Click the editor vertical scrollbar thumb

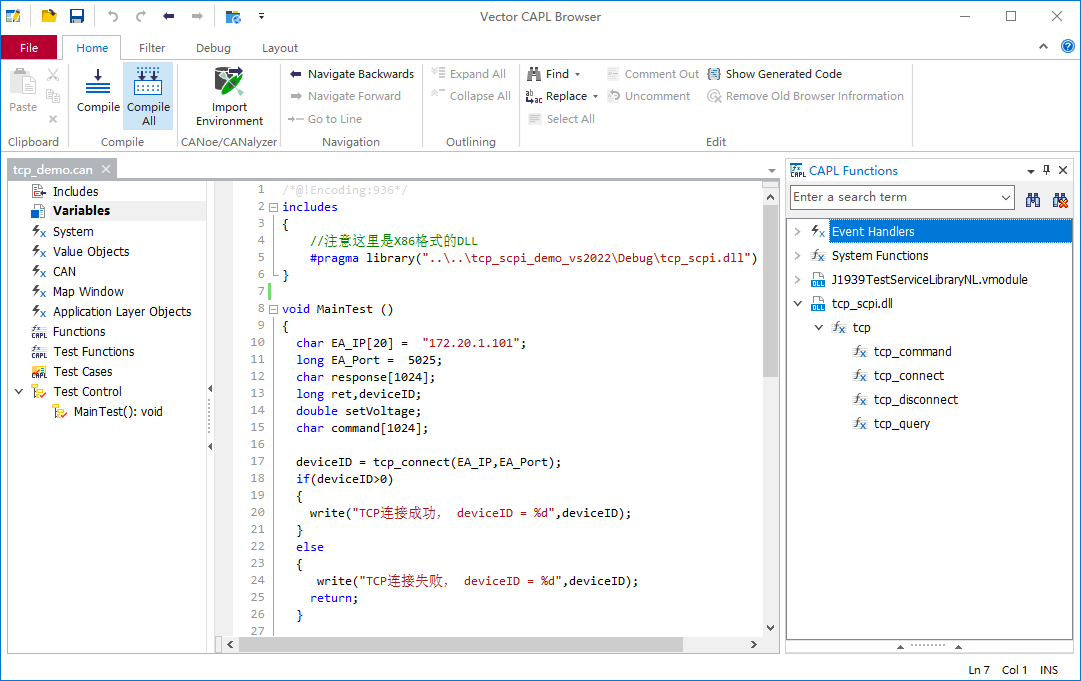tap(770, 291)
